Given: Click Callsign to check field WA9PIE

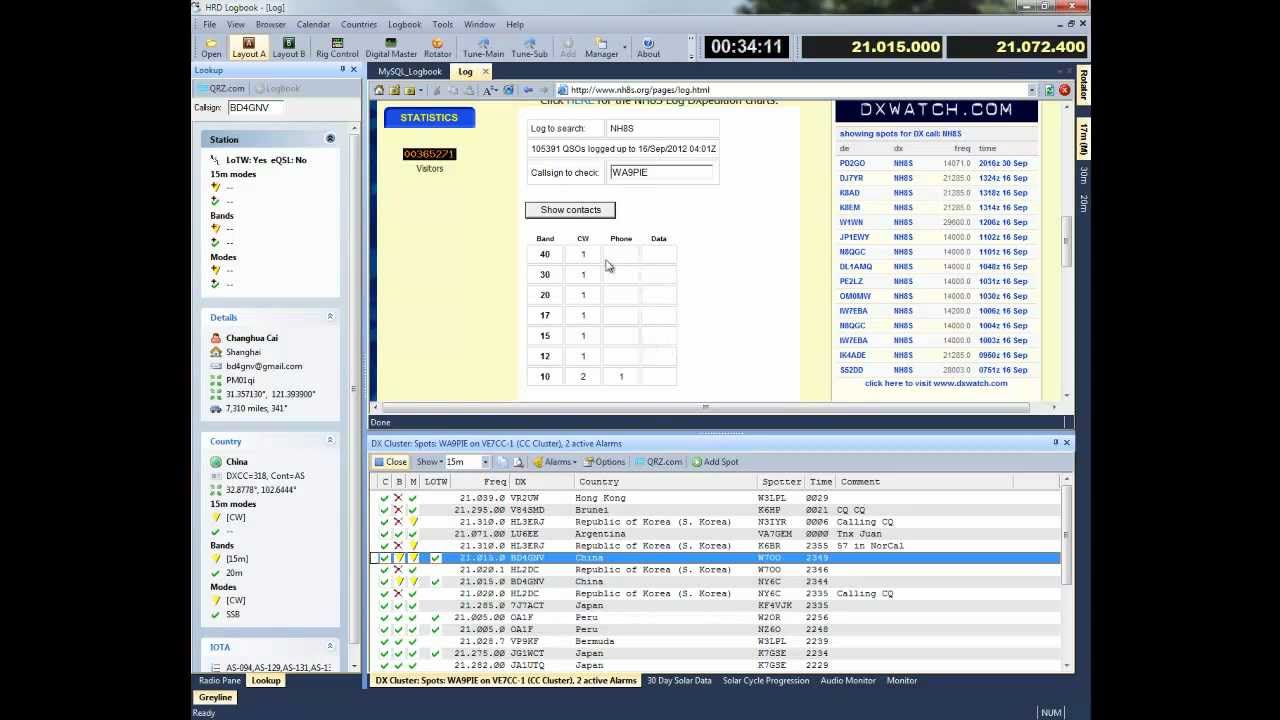Looking at the screenshot, I should tap(661, 172).
